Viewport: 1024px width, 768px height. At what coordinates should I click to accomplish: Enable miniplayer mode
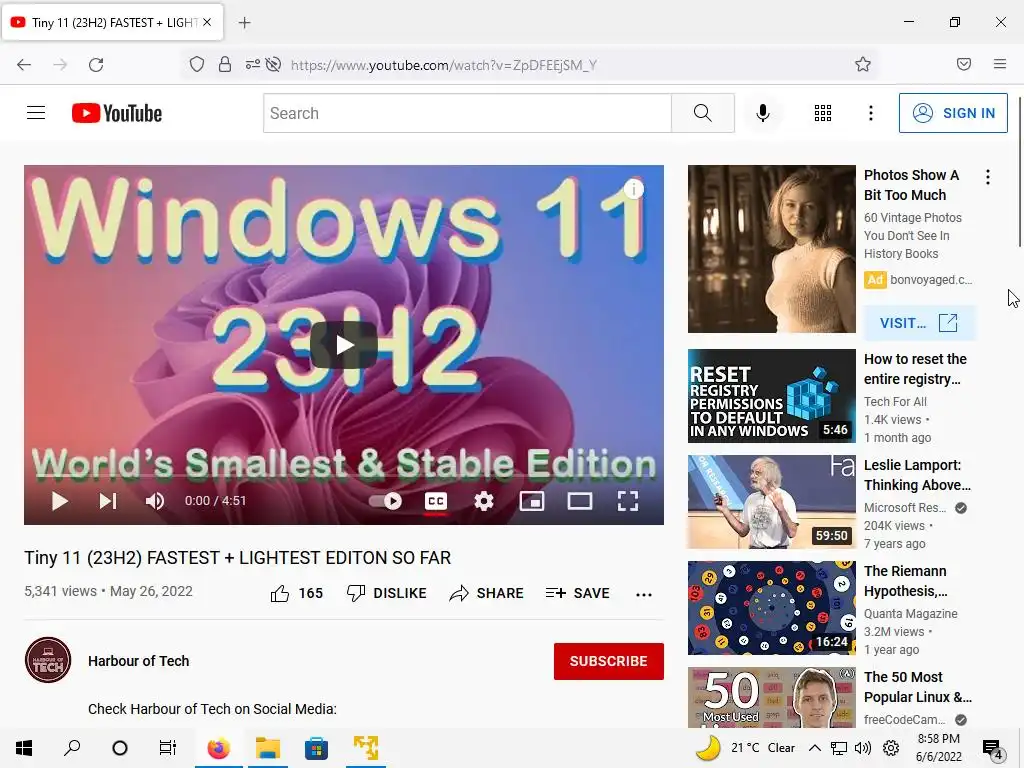coord(532,501)
